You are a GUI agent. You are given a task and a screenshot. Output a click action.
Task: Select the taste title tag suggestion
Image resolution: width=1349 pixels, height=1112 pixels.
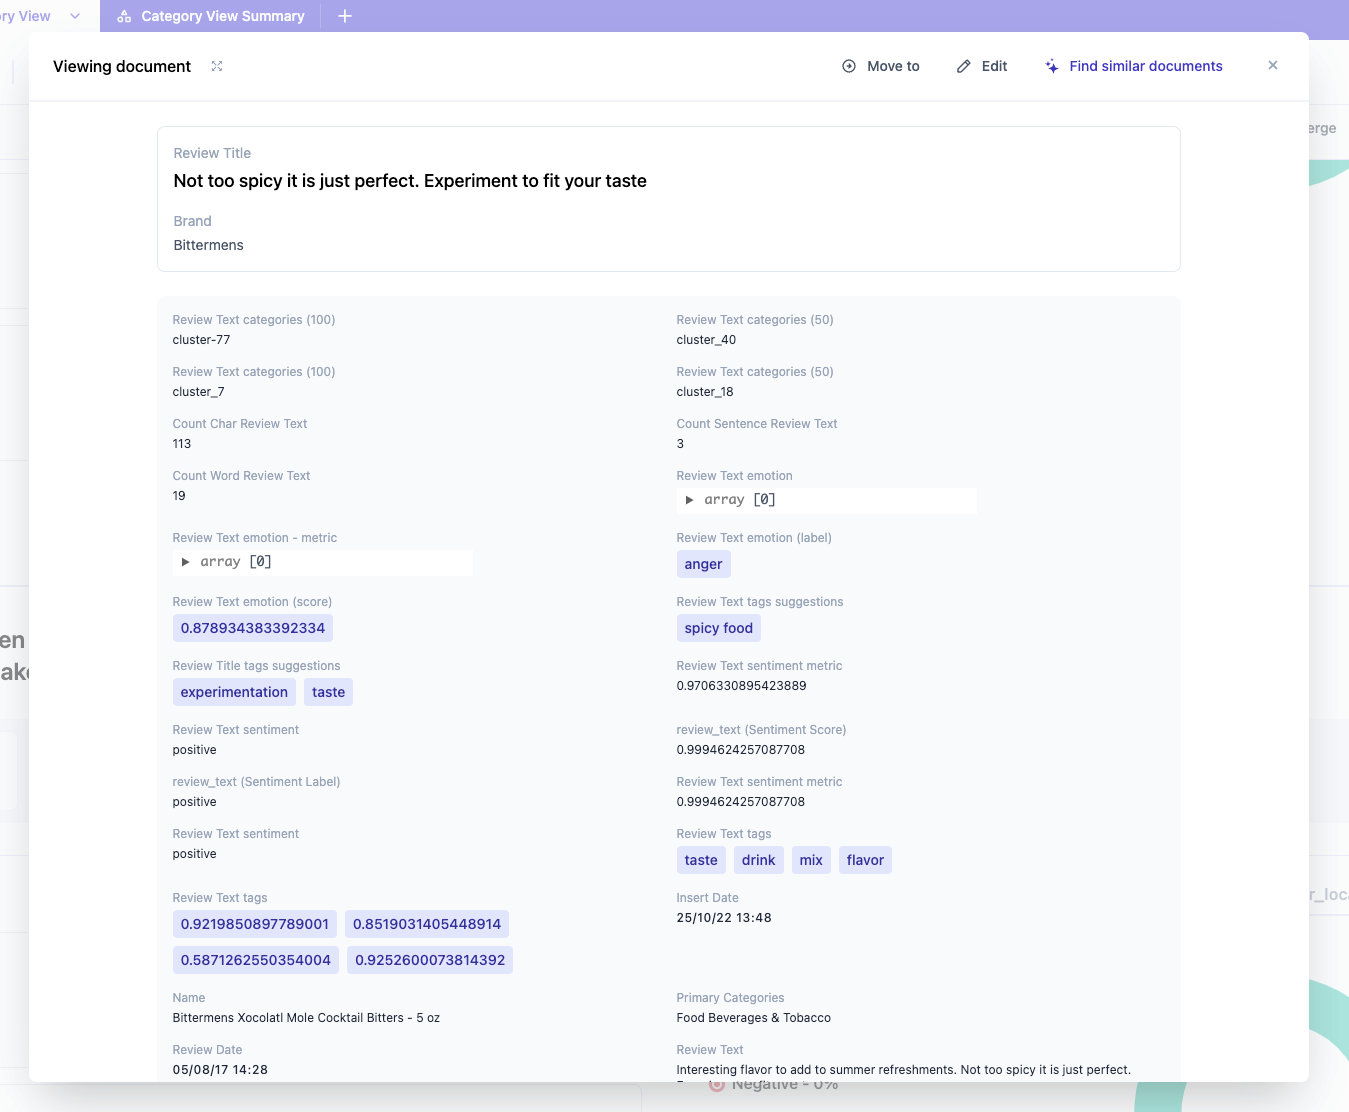(328, 692)
